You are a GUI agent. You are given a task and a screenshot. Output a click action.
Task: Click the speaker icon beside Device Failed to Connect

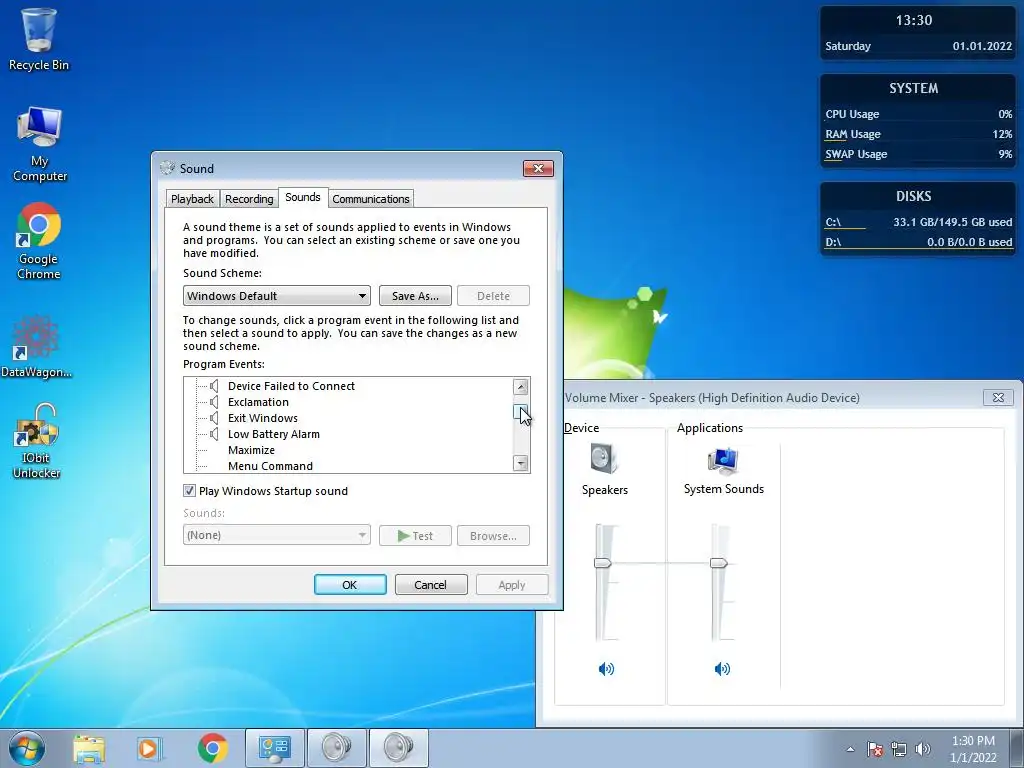pyautogui.click(x=214, y=386)
